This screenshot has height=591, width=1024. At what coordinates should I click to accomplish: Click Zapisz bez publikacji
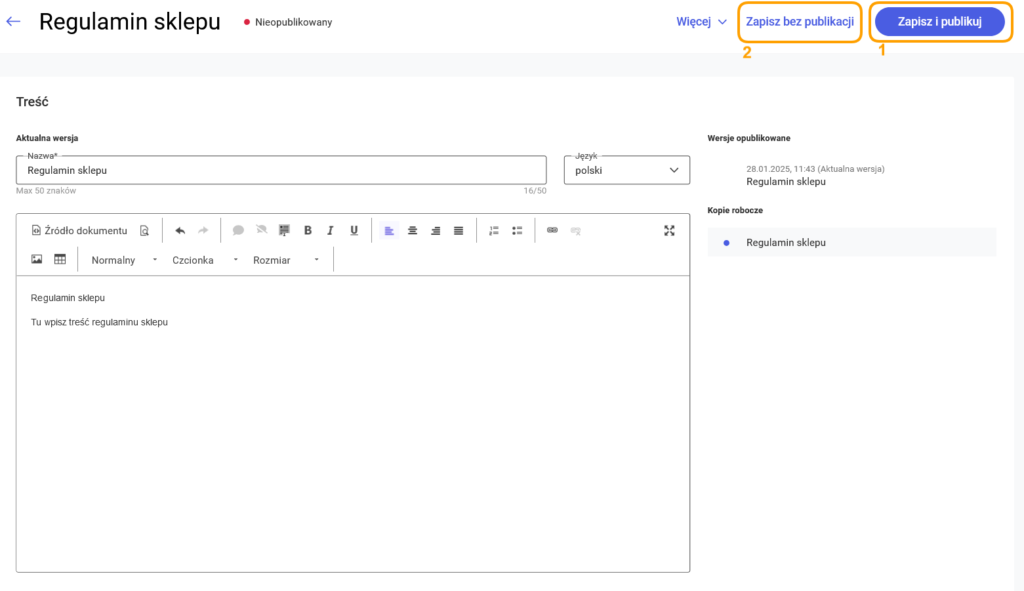[800, 22]
